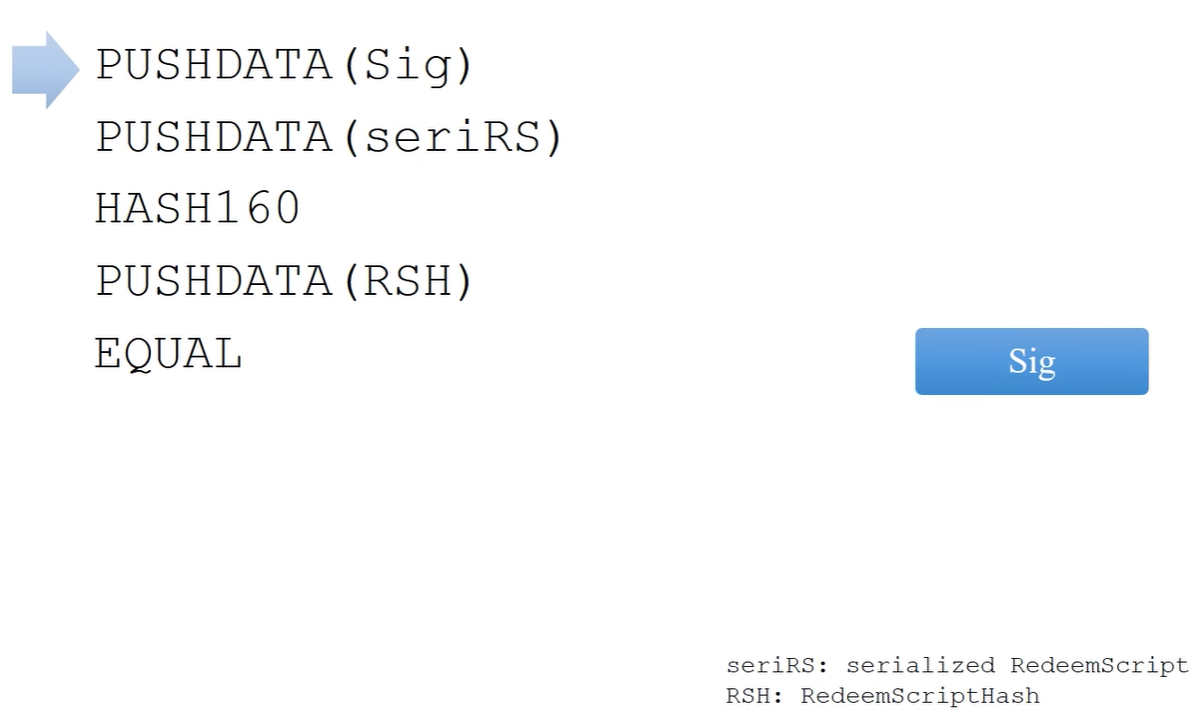Viewport: 1200px width, 715px height.
Task: Select the PUSHDATA(seriRS) instruction line
Action: click(x=330, y=137)
